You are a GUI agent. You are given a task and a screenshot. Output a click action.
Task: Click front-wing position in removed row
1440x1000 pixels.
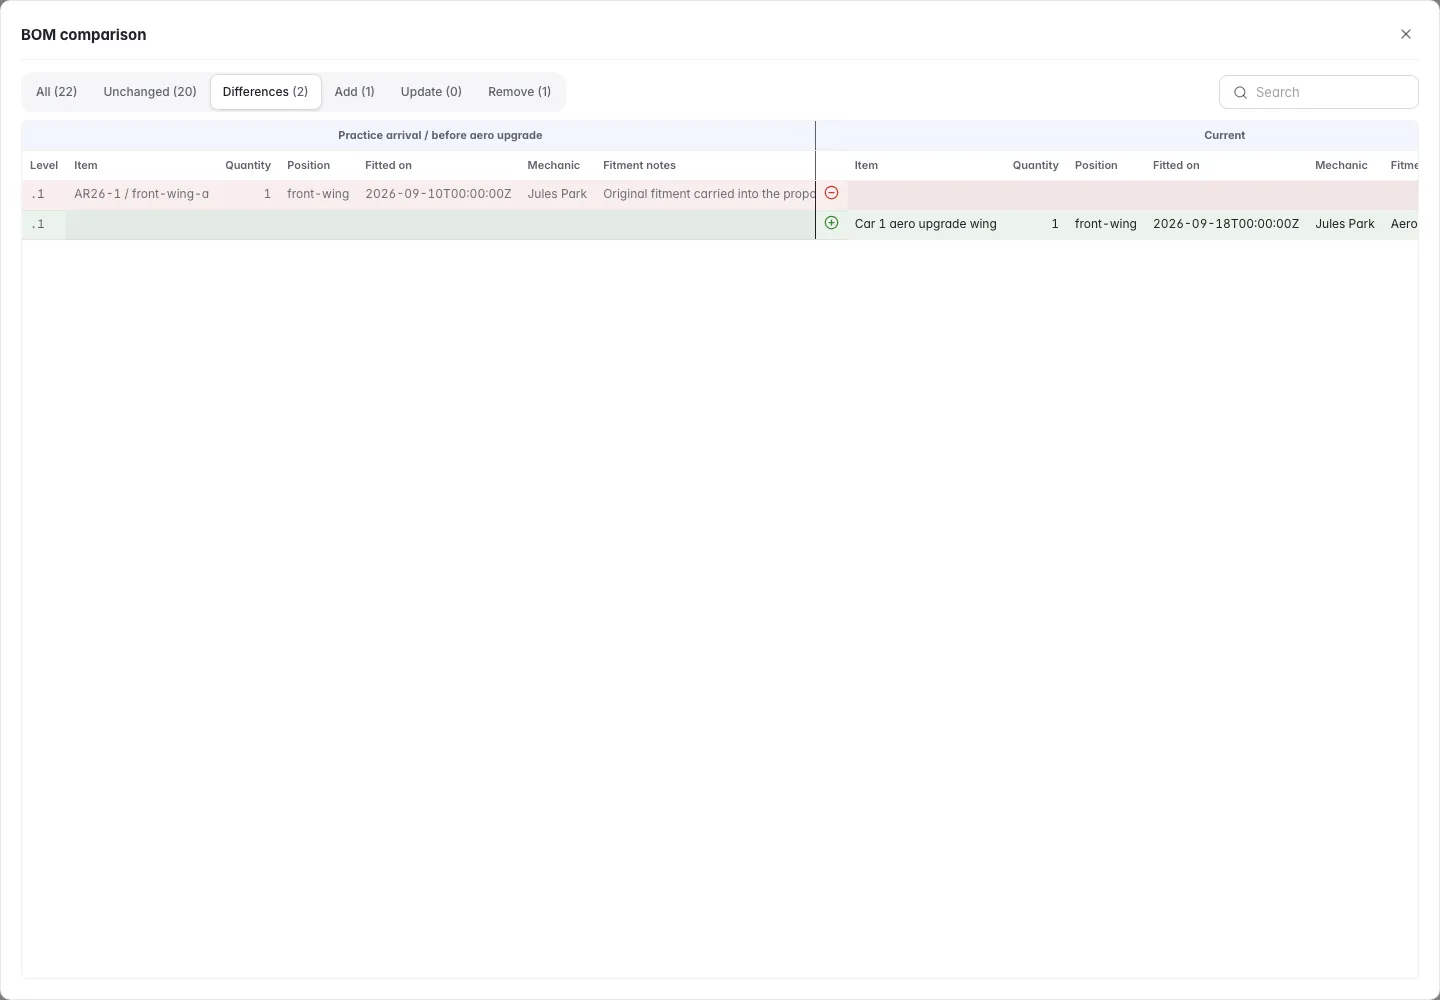pyautogui.click(x=318, y=194)
